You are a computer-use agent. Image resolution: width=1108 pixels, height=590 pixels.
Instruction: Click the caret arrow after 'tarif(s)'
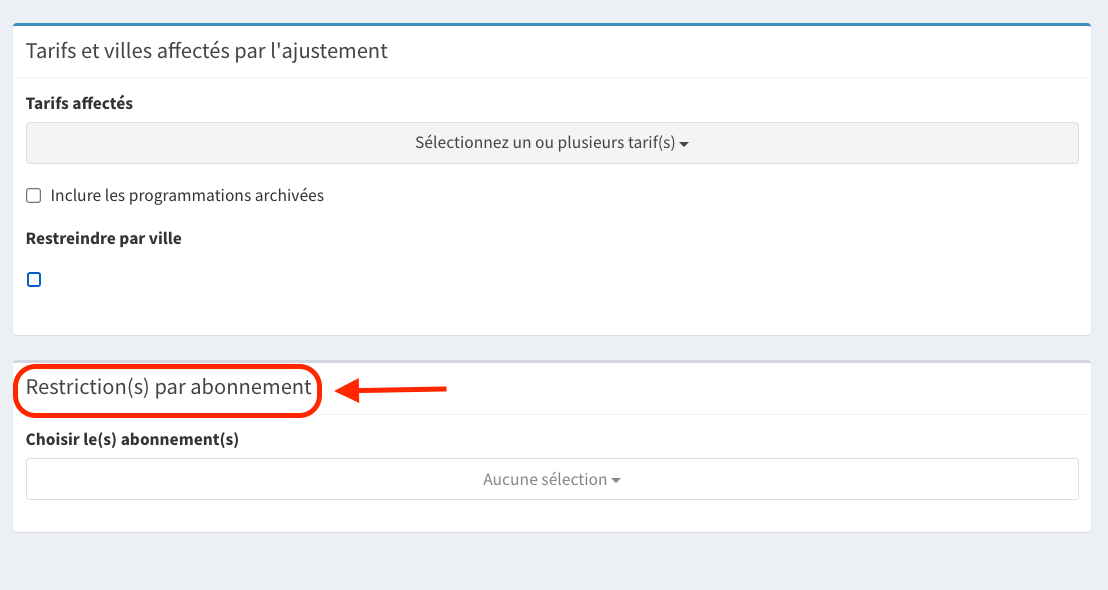click(x=684, y=144)
